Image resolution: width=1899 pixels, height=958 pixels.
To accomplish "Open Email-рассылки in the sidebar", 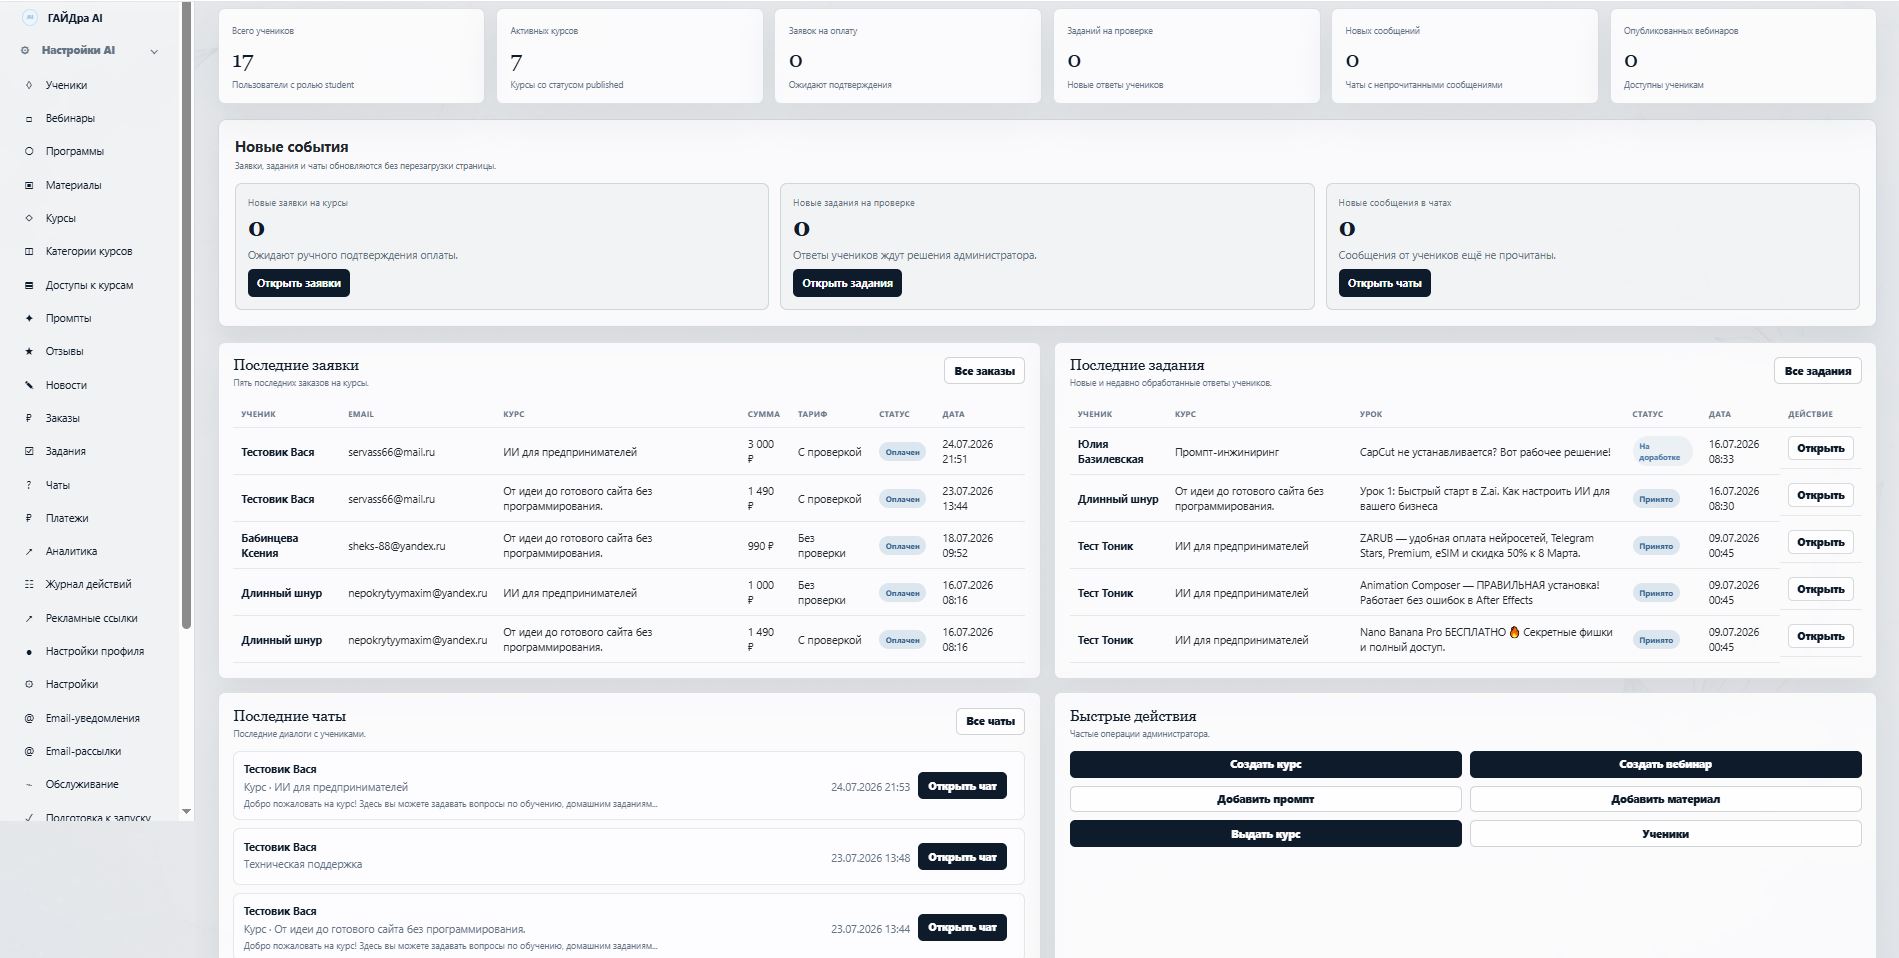I will click(x=83, y=751).
